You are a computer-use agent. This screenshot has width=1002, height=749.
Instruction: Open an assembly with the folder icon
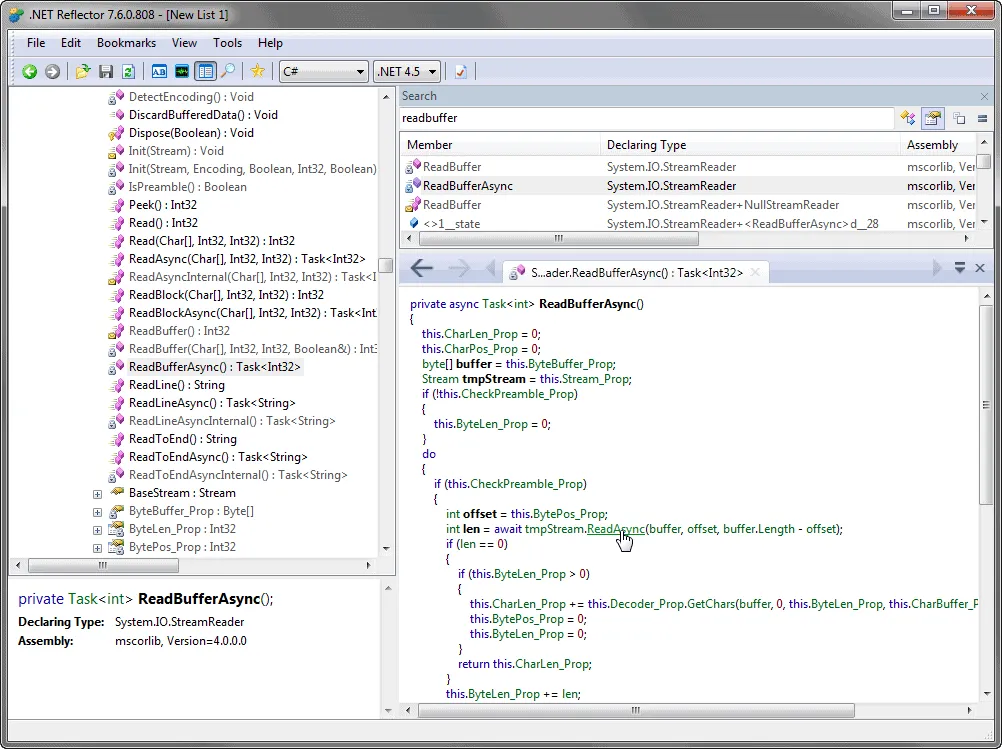coord(83,71)
